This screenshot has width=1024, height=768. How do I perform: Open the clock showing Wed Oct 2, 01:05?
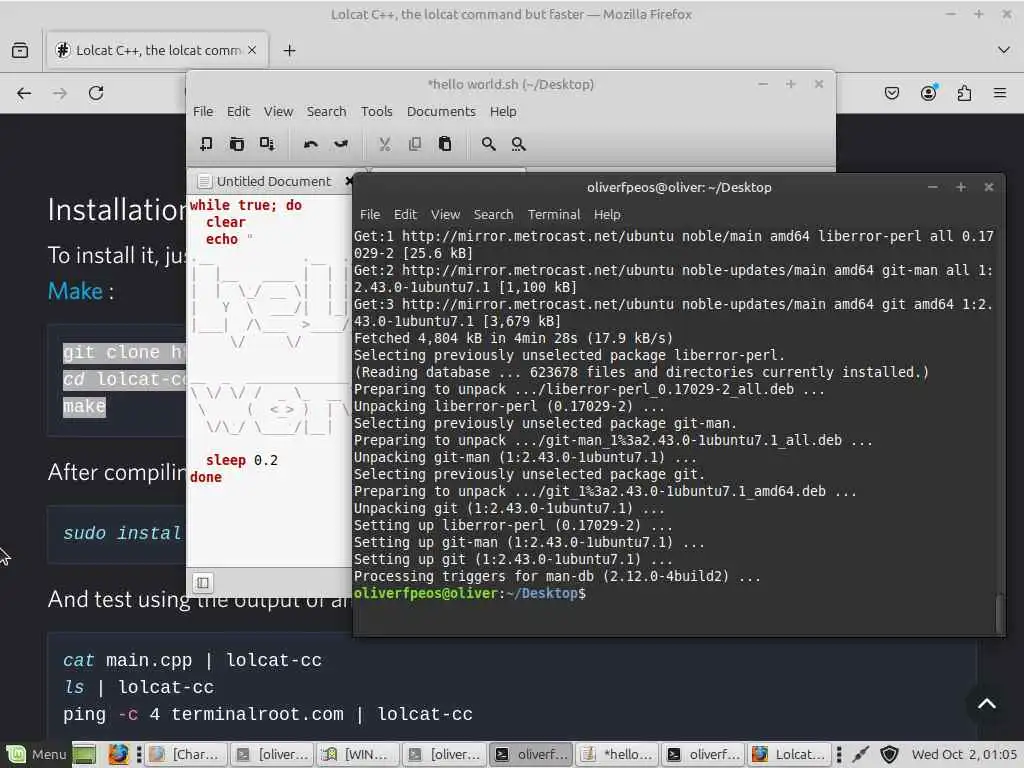[x=964, y=754]
